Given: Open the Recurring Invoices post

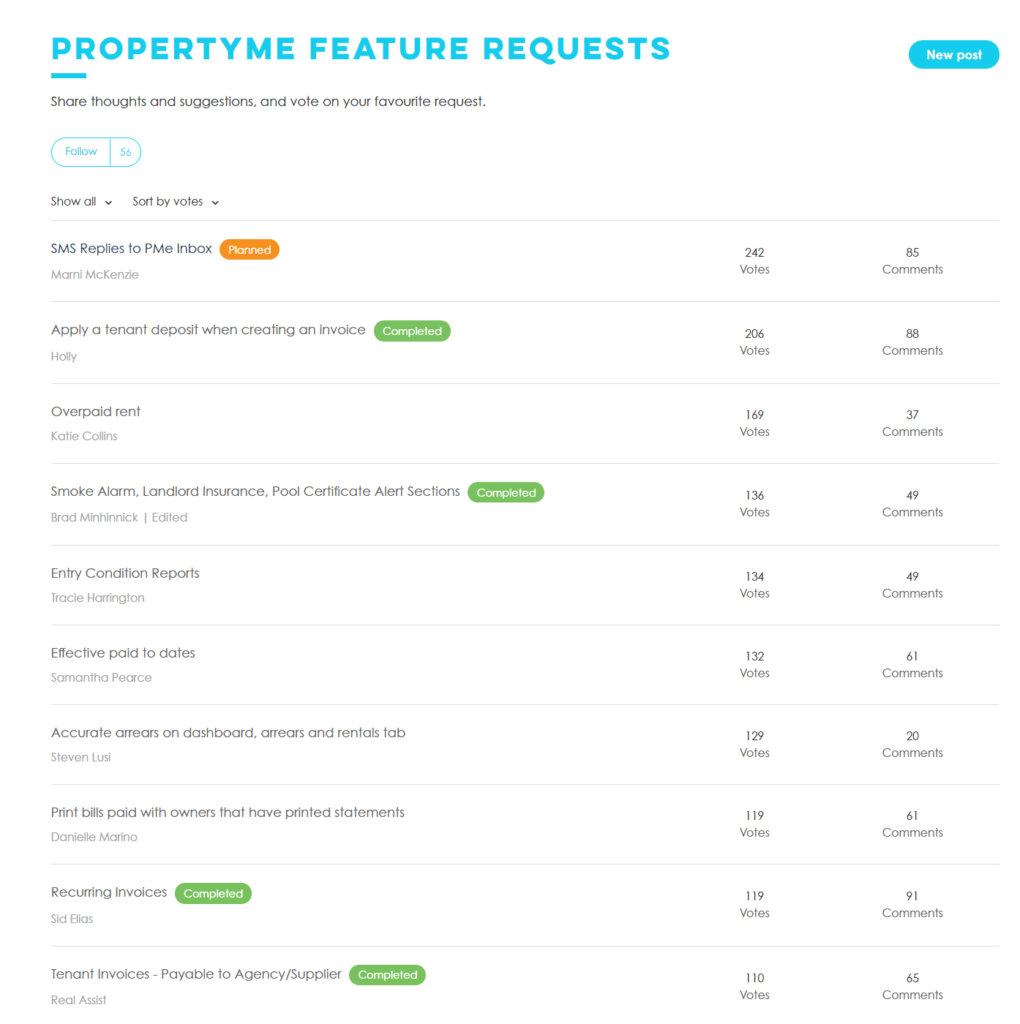Looking at the screenshot, I should point(109,892).
